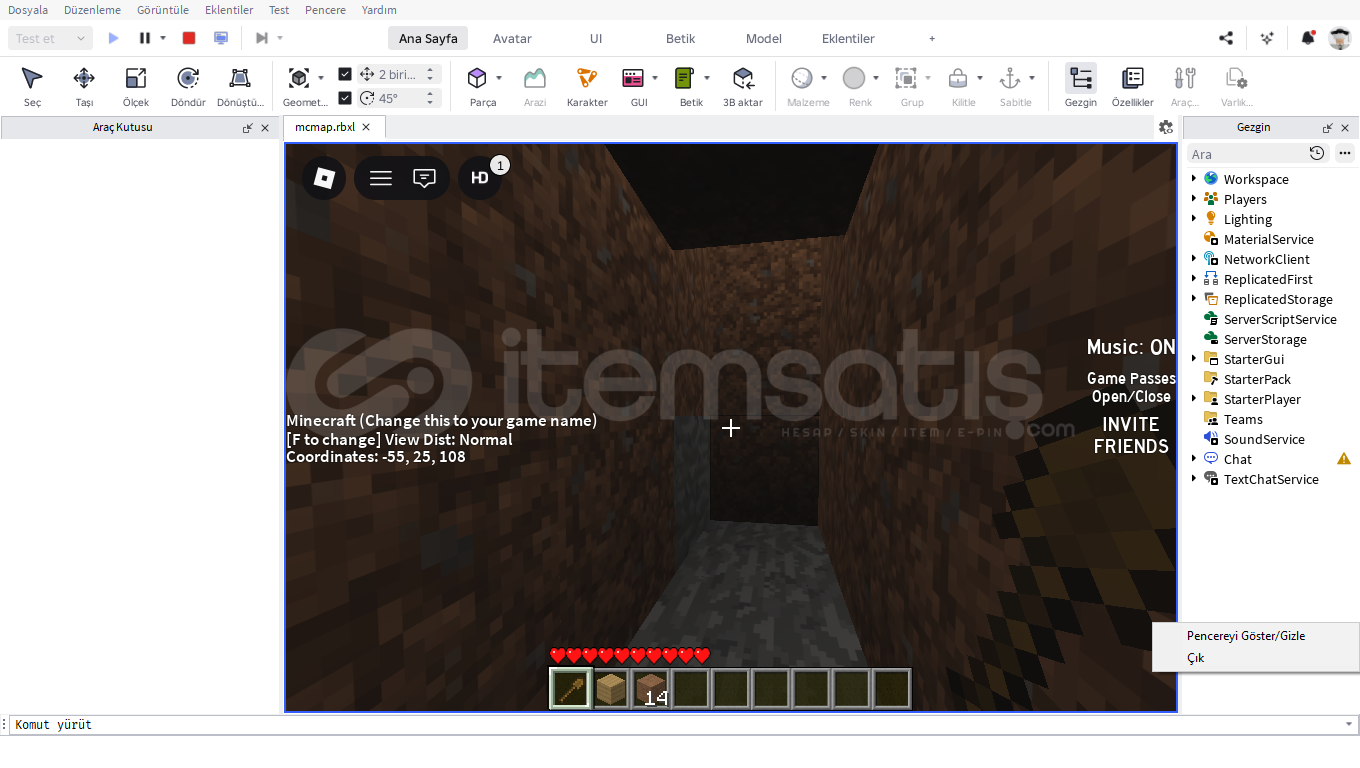This screenshot has height=768, width=1360.
Task: Expand the StarterGui node
Action: click(x=1194, y=359)
